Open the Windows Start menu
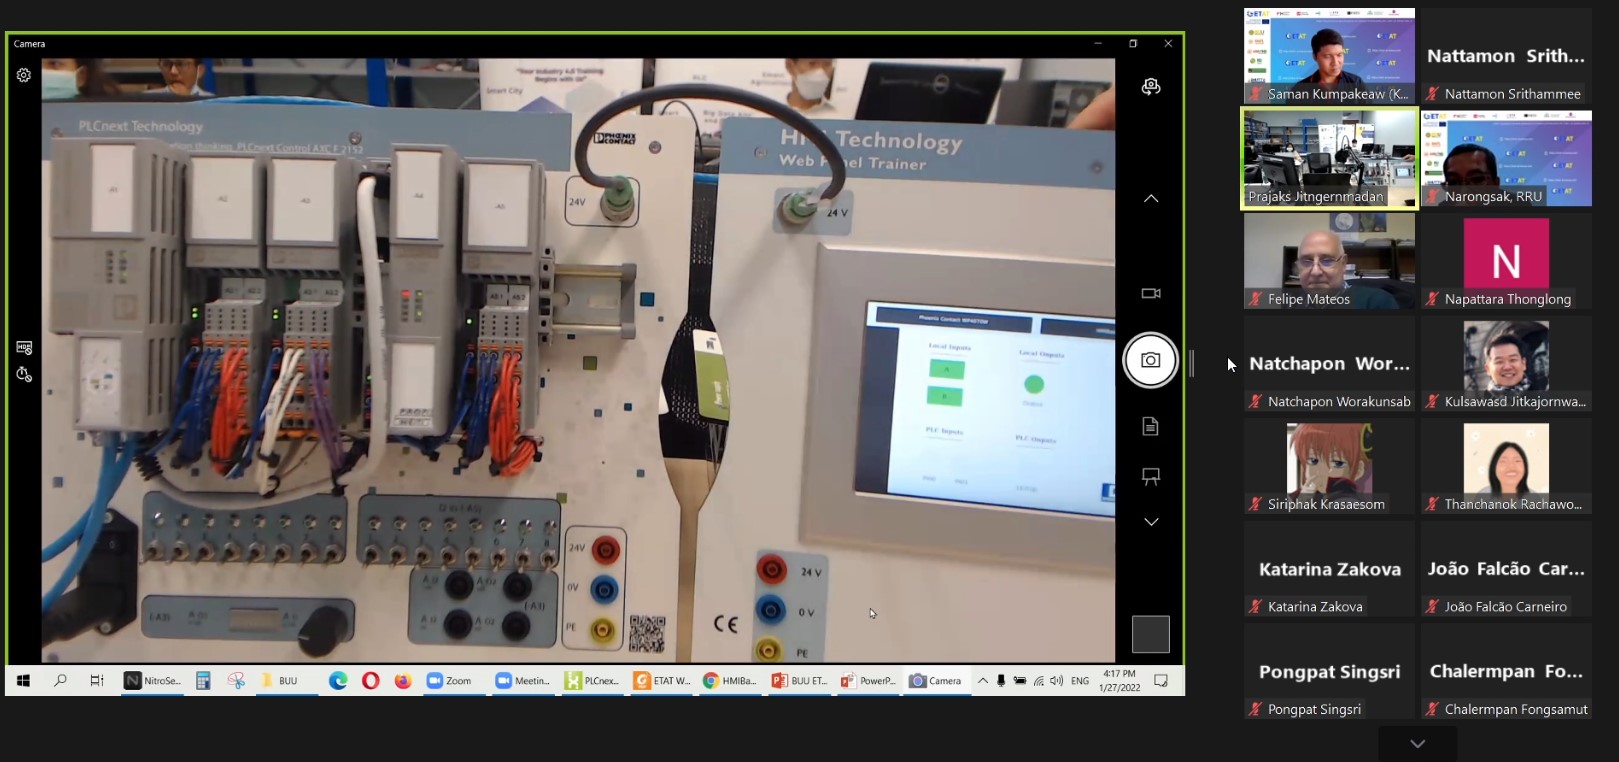This screenshot has width=1619, height=762. click(x=23, y=680)
